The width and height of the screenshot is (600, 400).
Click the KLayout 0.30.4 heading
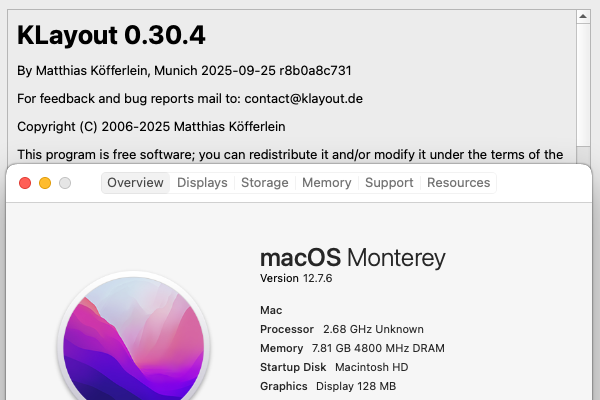[112, 35]
